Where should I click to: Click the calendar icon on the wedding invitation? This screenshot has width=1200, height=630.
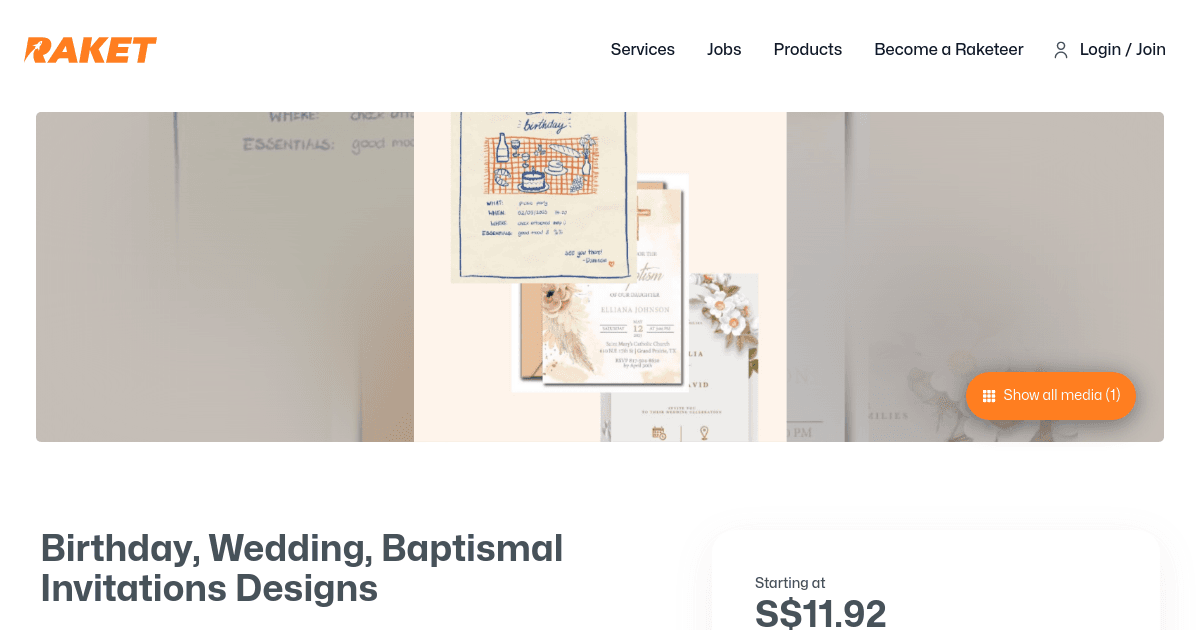tap(659, 433)
